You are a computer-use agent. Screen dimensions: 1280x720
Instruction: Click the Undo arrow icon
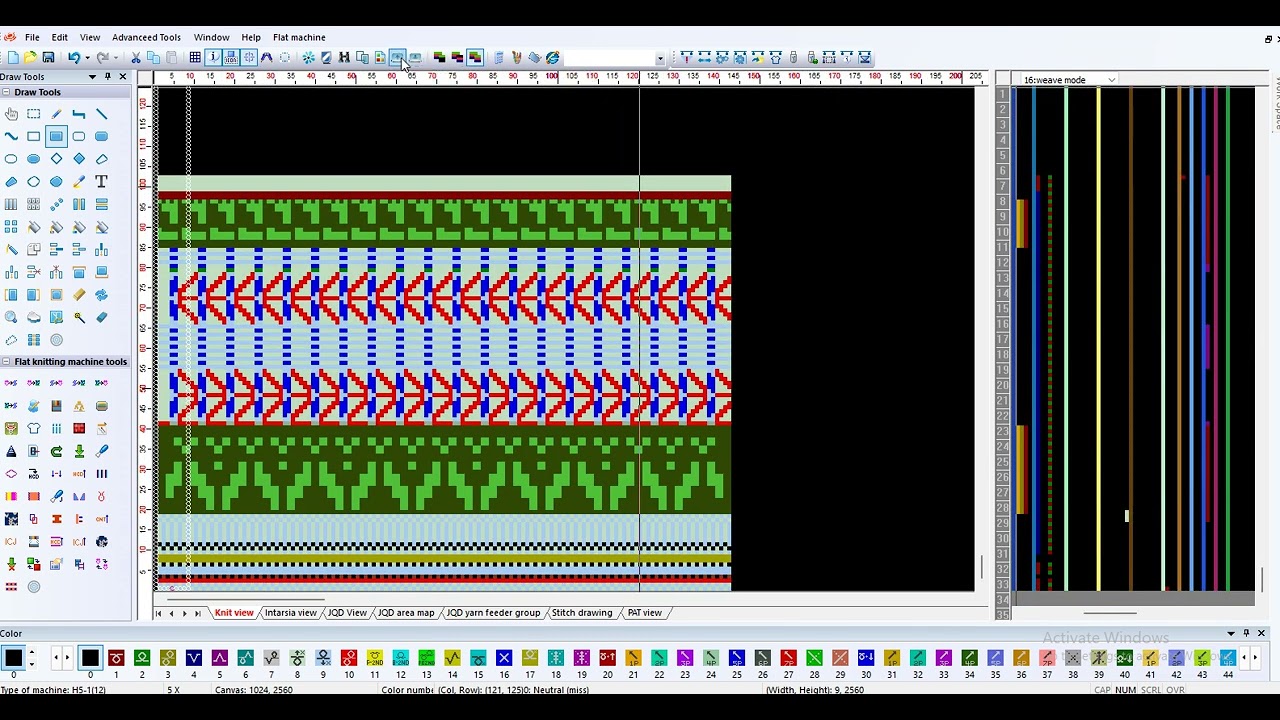[74, 58]
